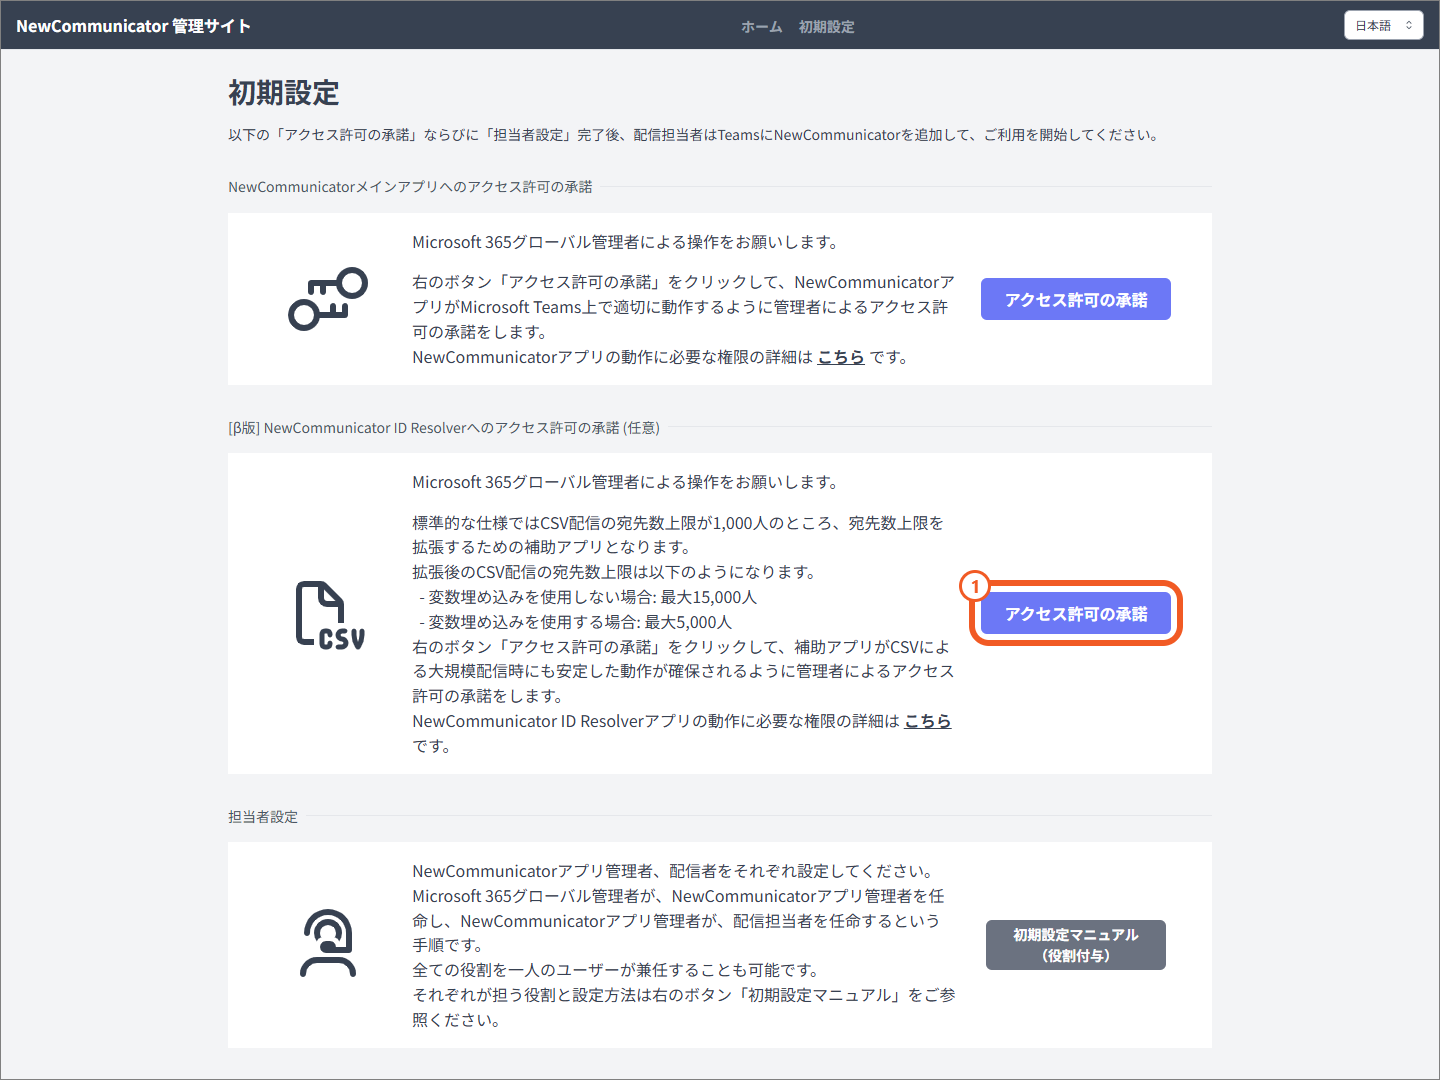Open こちら link for ID Resolver permissions
The height and width of the screenshot is (1080, 1440).
point(928,721)
